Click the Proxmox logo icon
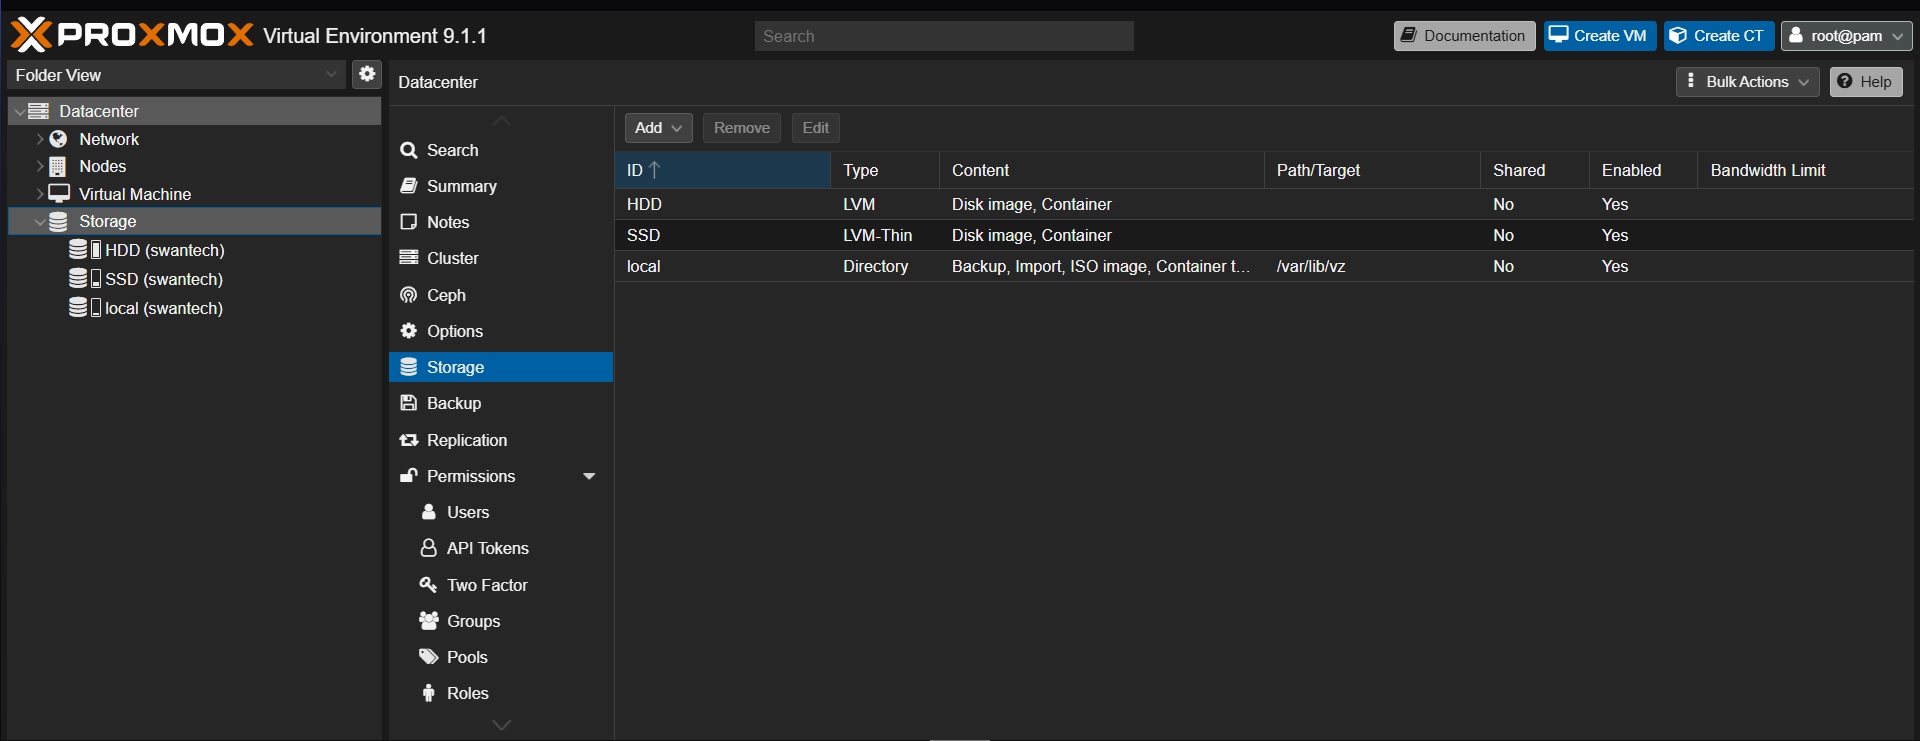Viewport: 1920px width, 741px height. pyautogui.click(x=31, y=35)
